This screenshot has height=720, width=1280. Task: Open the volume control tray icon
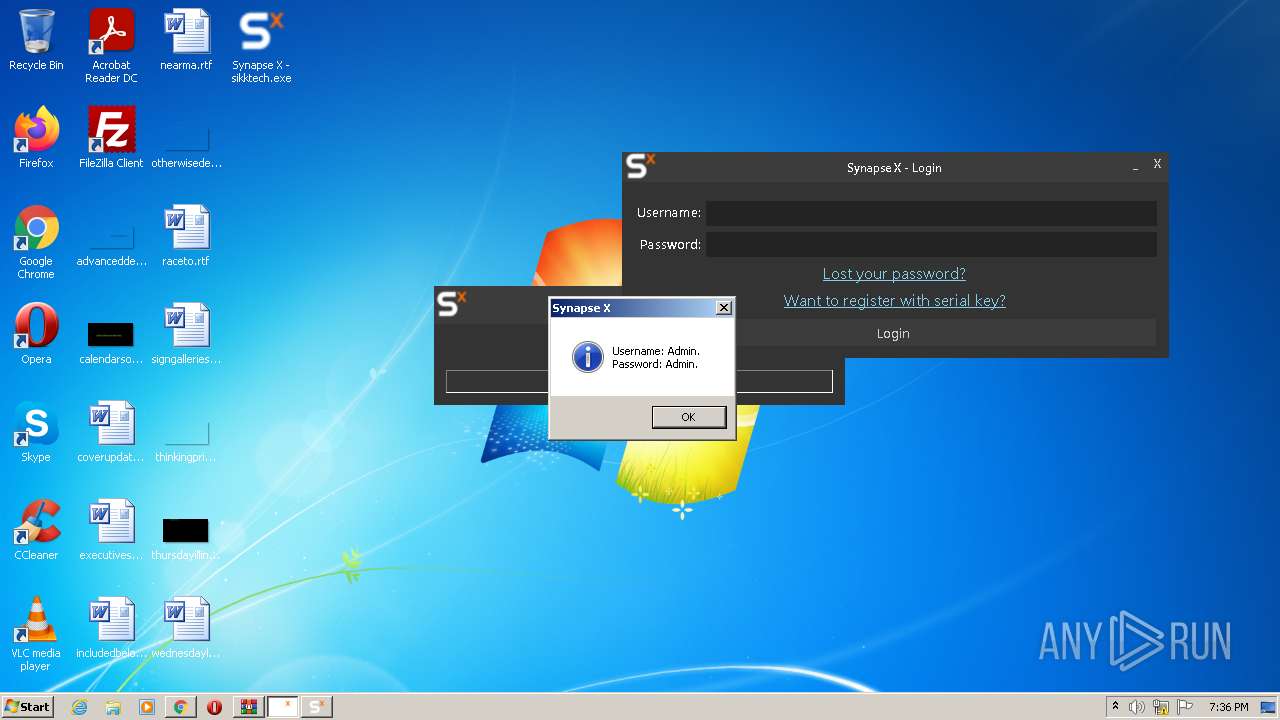point(1137,707)
